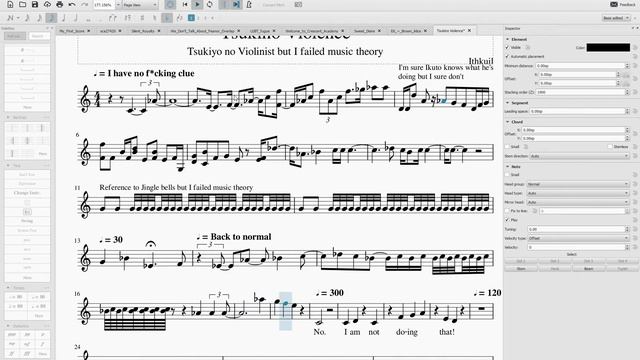The width and height of the screenshot is (640, 360).
Task: Open the Velocity type dropdown
Action: 578,238
